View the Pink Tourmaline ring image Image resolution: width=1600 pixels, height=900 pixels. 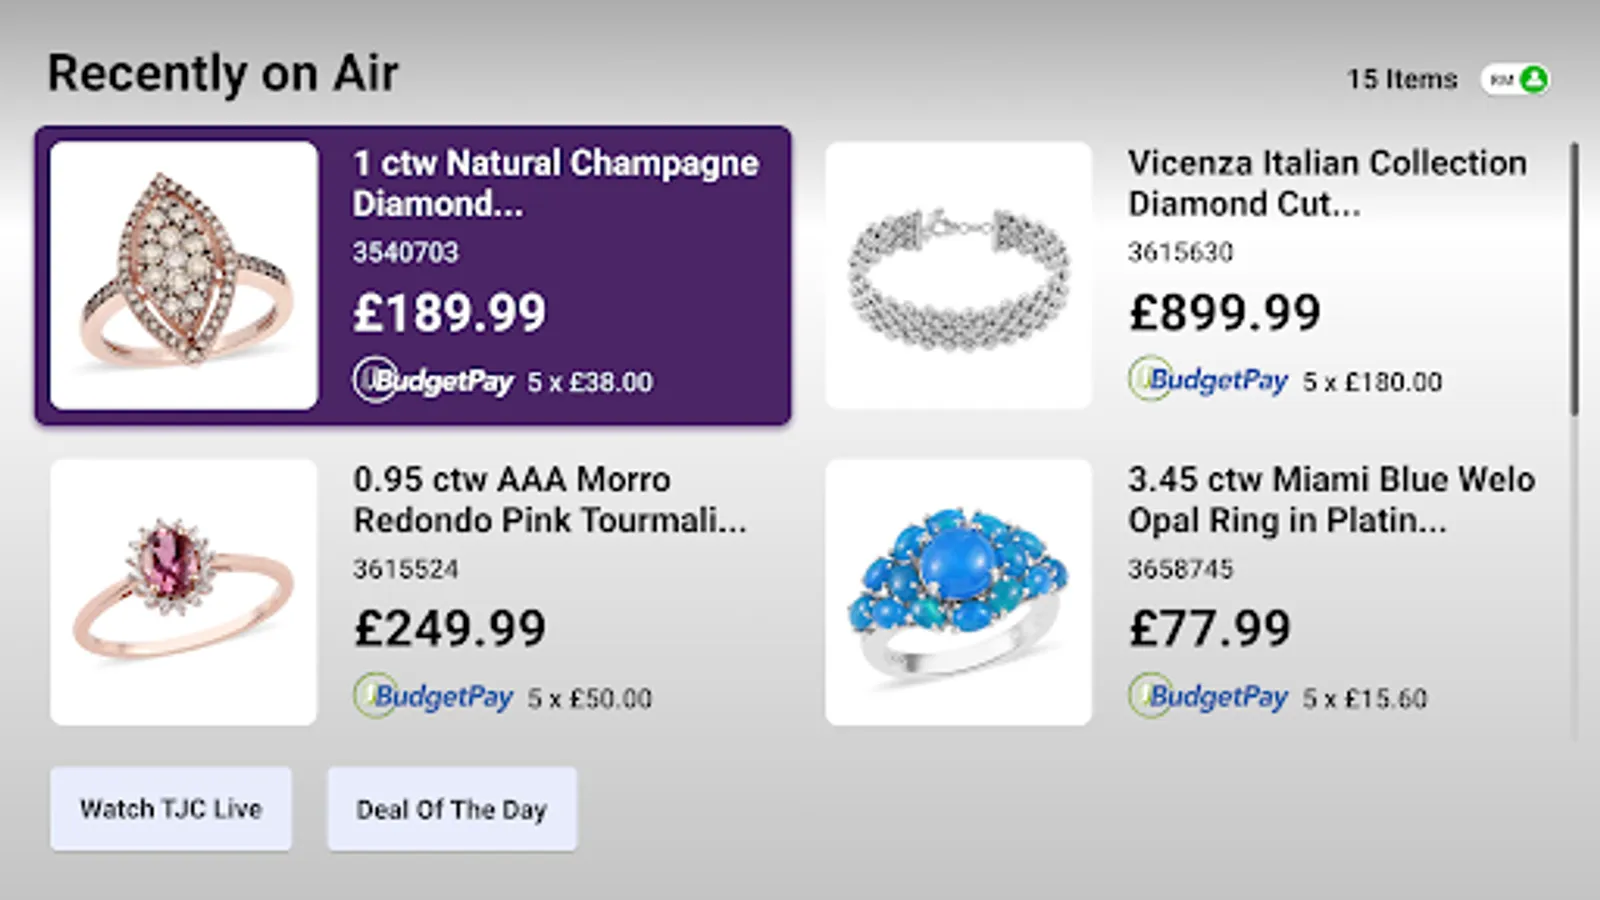pyautogui.click(x=184, y=592)
